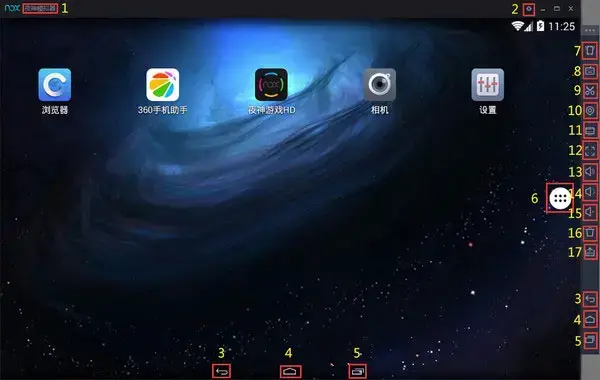
Task: Take a screenshot with the scissors icon
Action: click(590, 91)
